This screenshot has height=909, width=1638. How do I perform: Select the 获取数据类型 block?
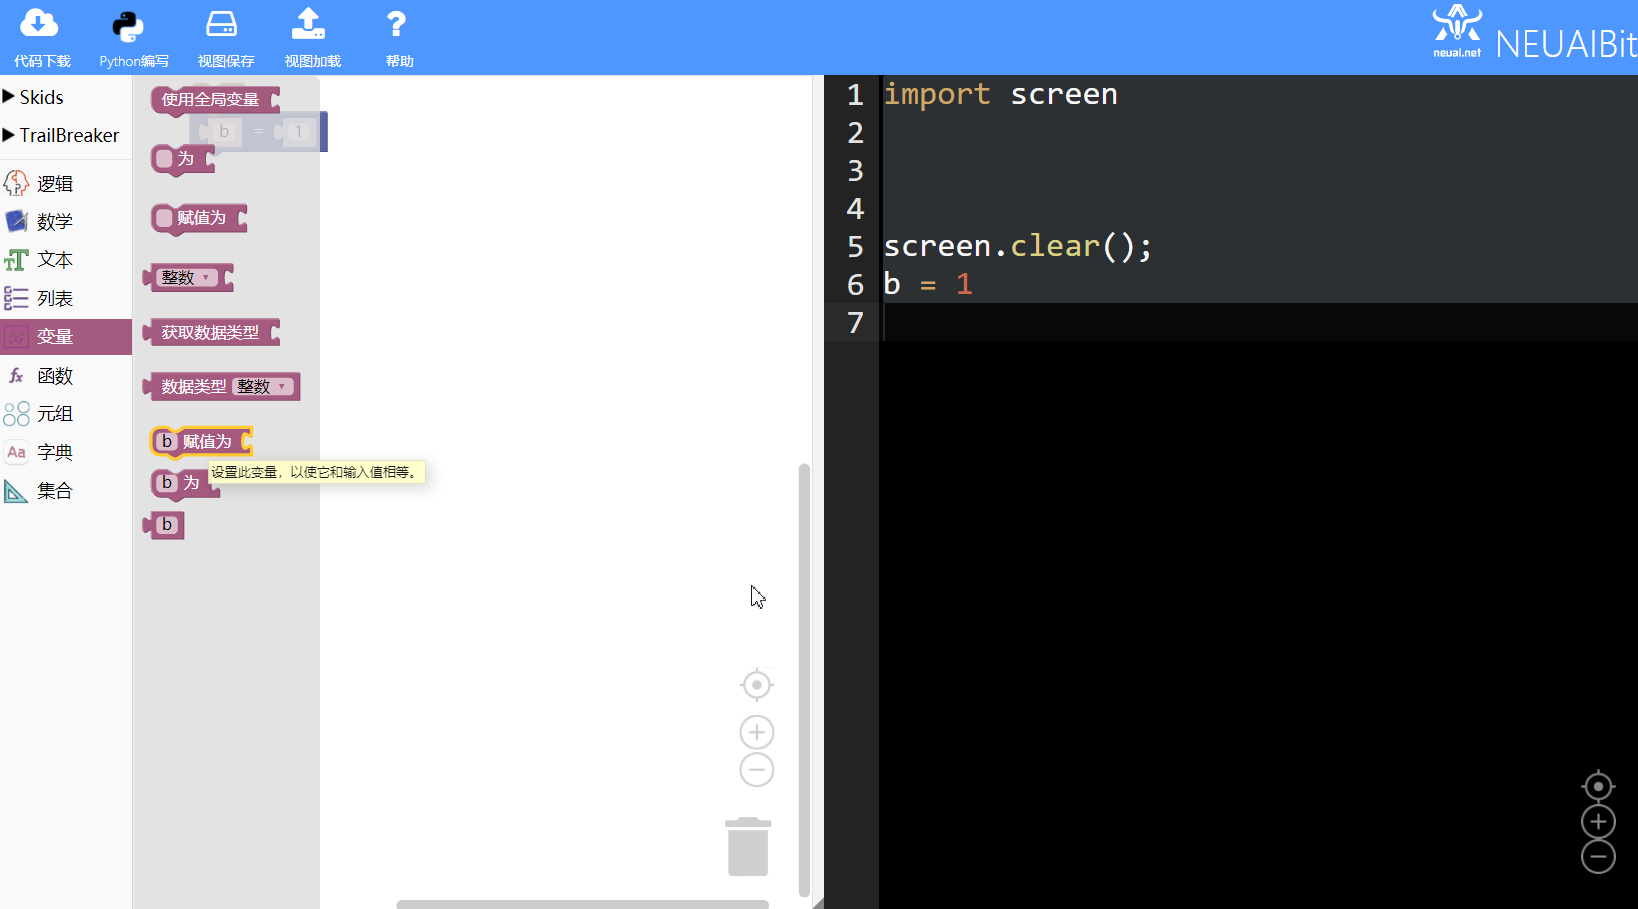(x=211, y=332)
